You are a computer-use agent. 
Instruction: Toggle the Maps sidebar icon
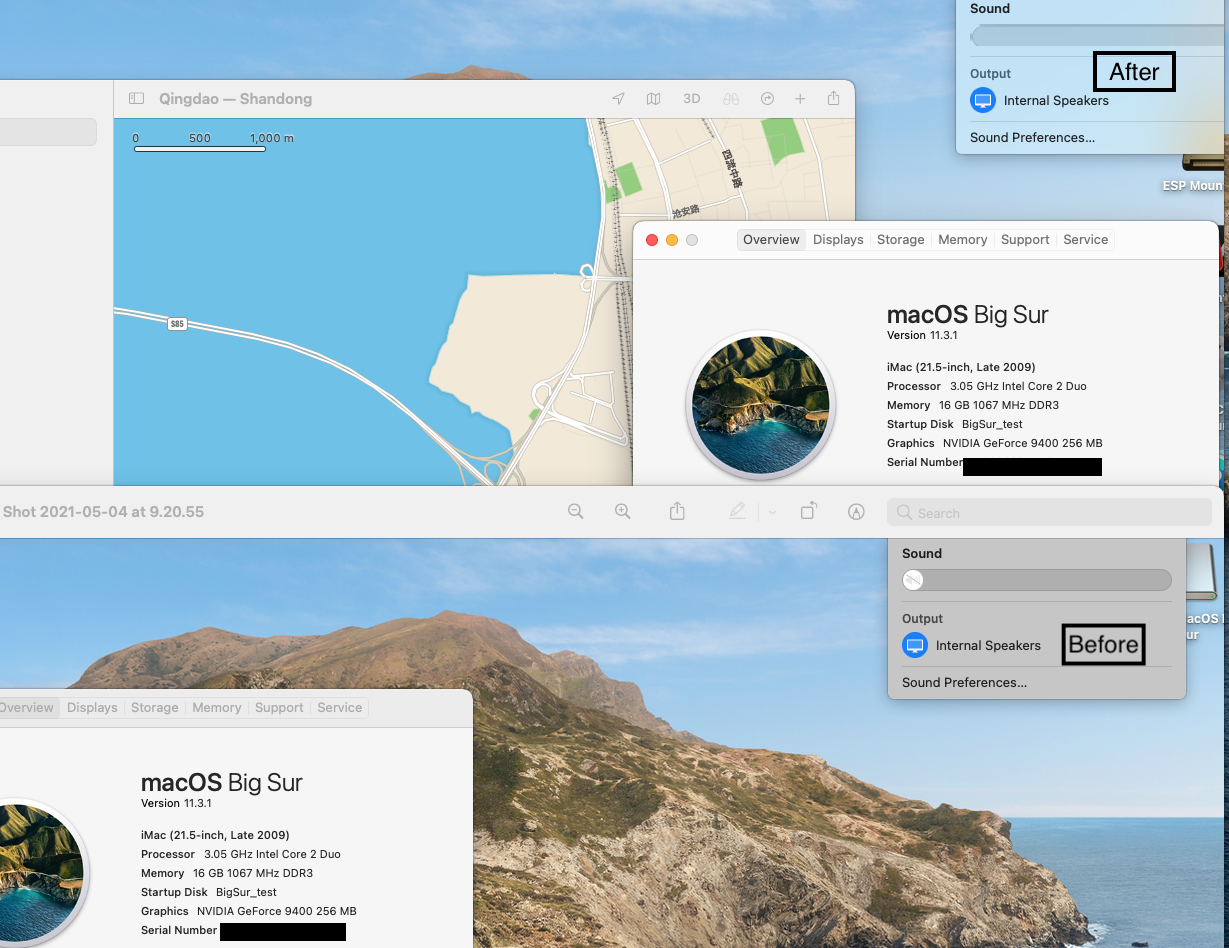pyautogui.click(x=137, y=99)
